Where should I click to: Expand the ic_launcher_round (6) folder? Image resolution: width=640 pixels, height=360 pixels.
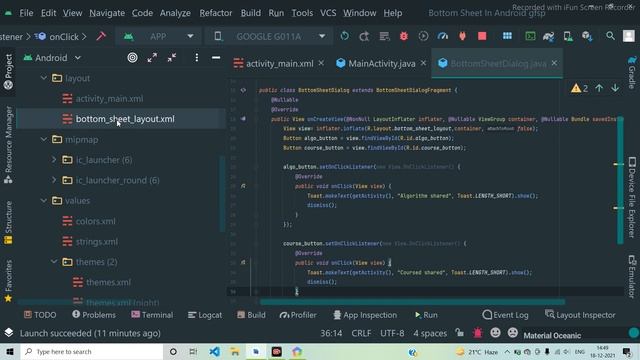coord(54,180)
